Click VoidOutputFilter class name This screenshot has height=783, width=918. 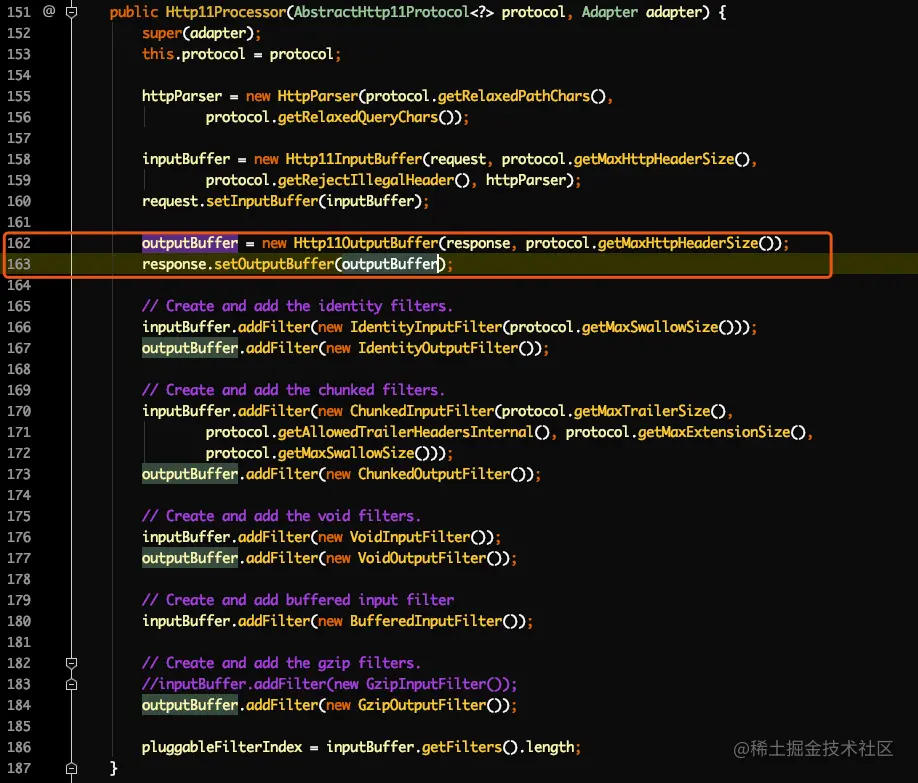(422, 558)
